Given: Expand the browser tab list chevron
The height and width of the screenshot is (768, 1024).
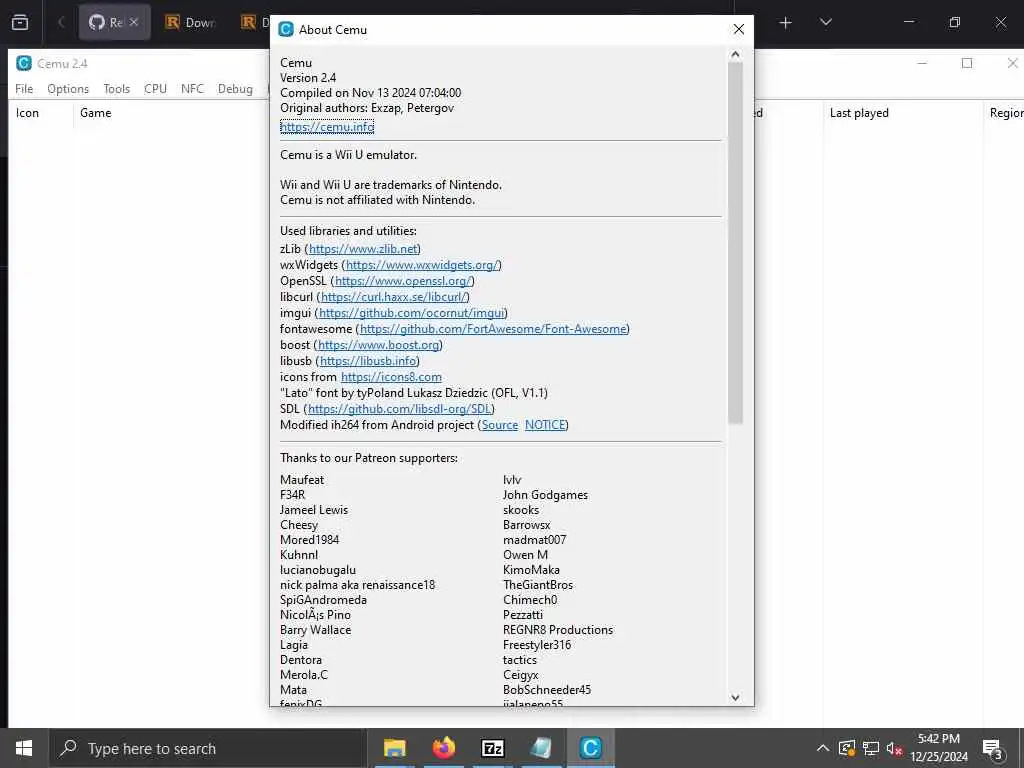Looking at the screenshot, I should point(825,22).
